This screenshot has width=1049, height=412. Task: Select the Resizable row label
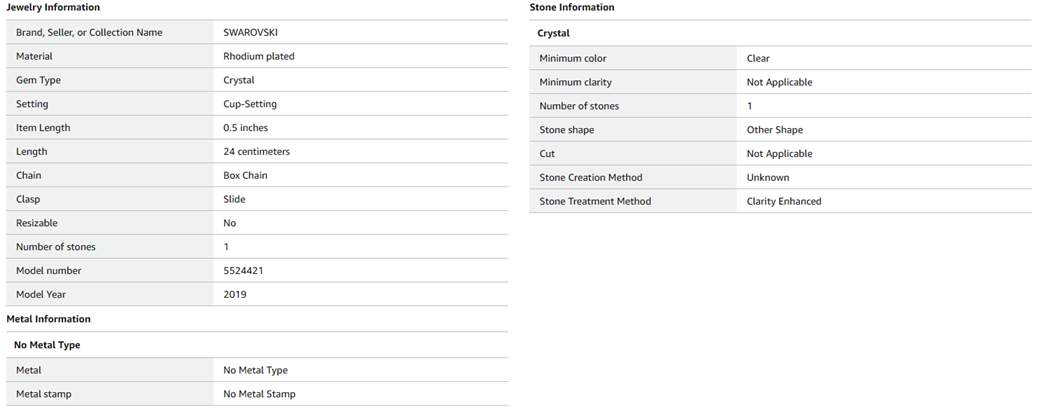(38, 223)
